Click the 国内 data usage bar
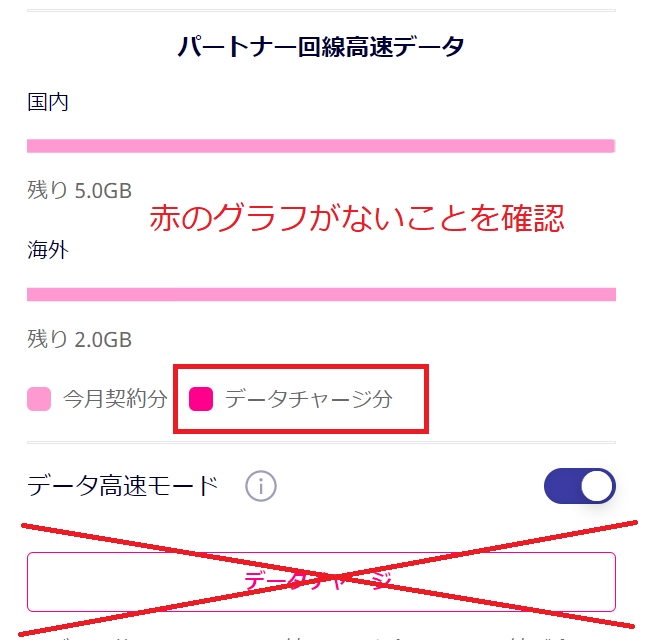The width and height of the screenshot is (647, 640). (320, 146)
